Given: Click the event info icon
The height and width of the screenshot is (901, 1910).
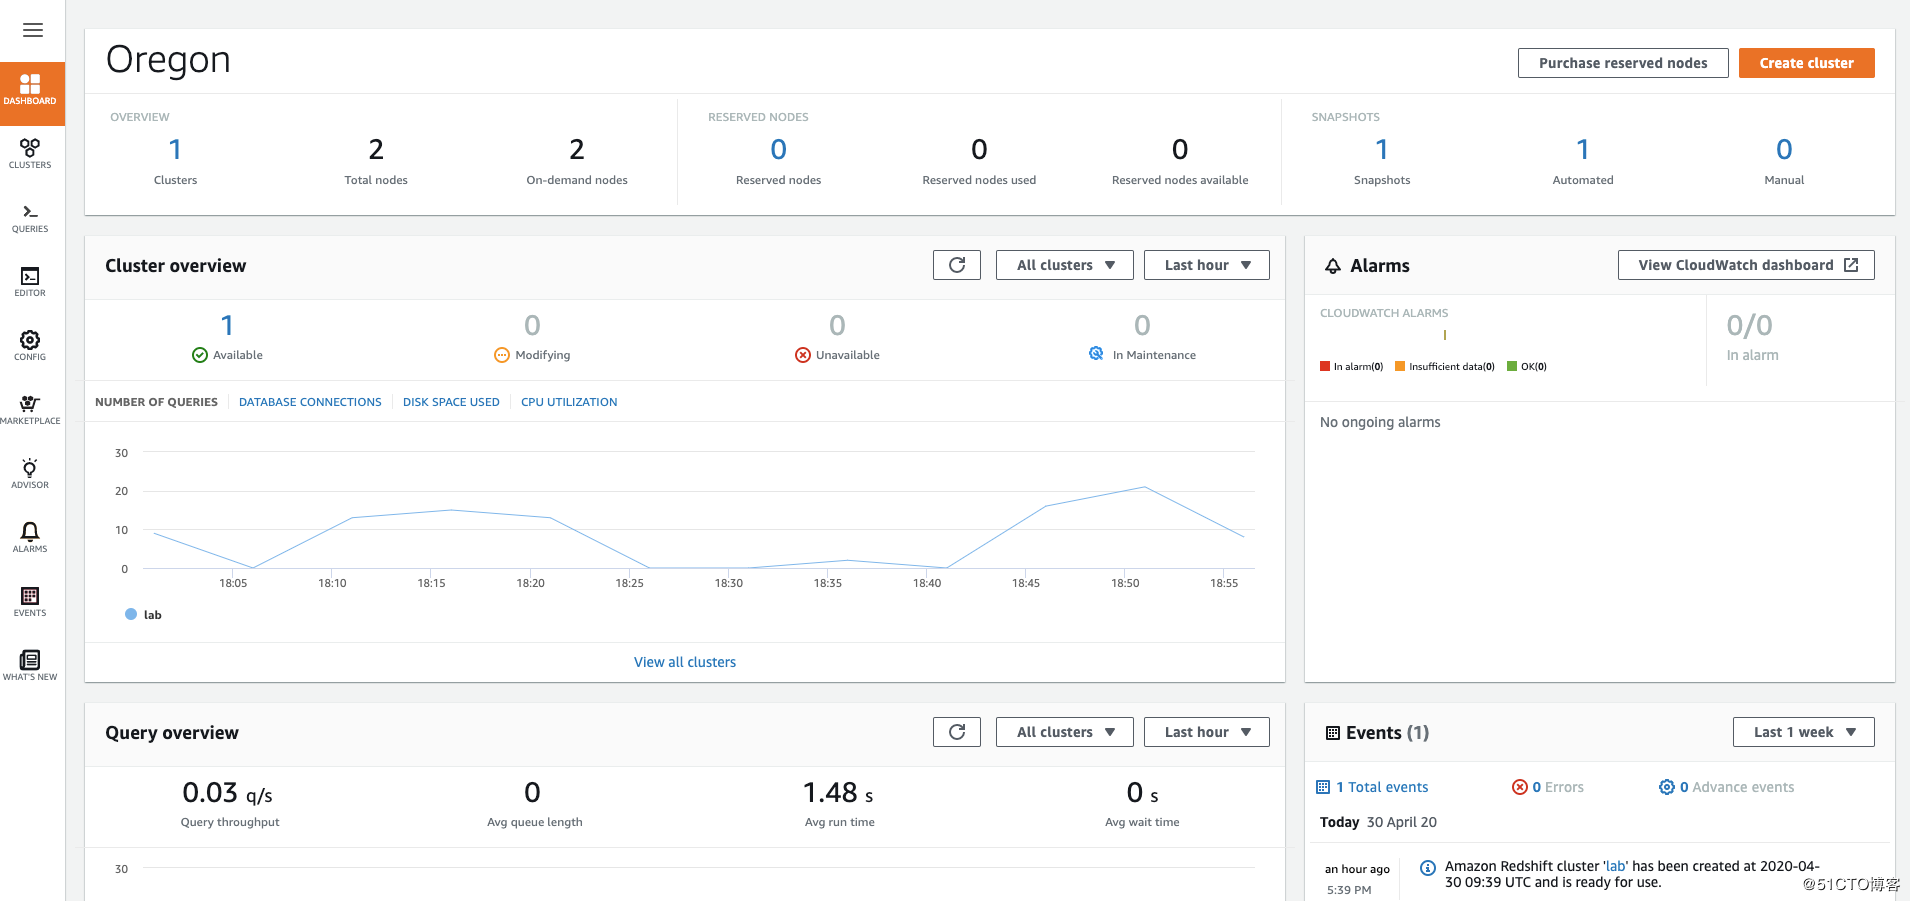Looking at the screenshot, I should coord(1428,868).
